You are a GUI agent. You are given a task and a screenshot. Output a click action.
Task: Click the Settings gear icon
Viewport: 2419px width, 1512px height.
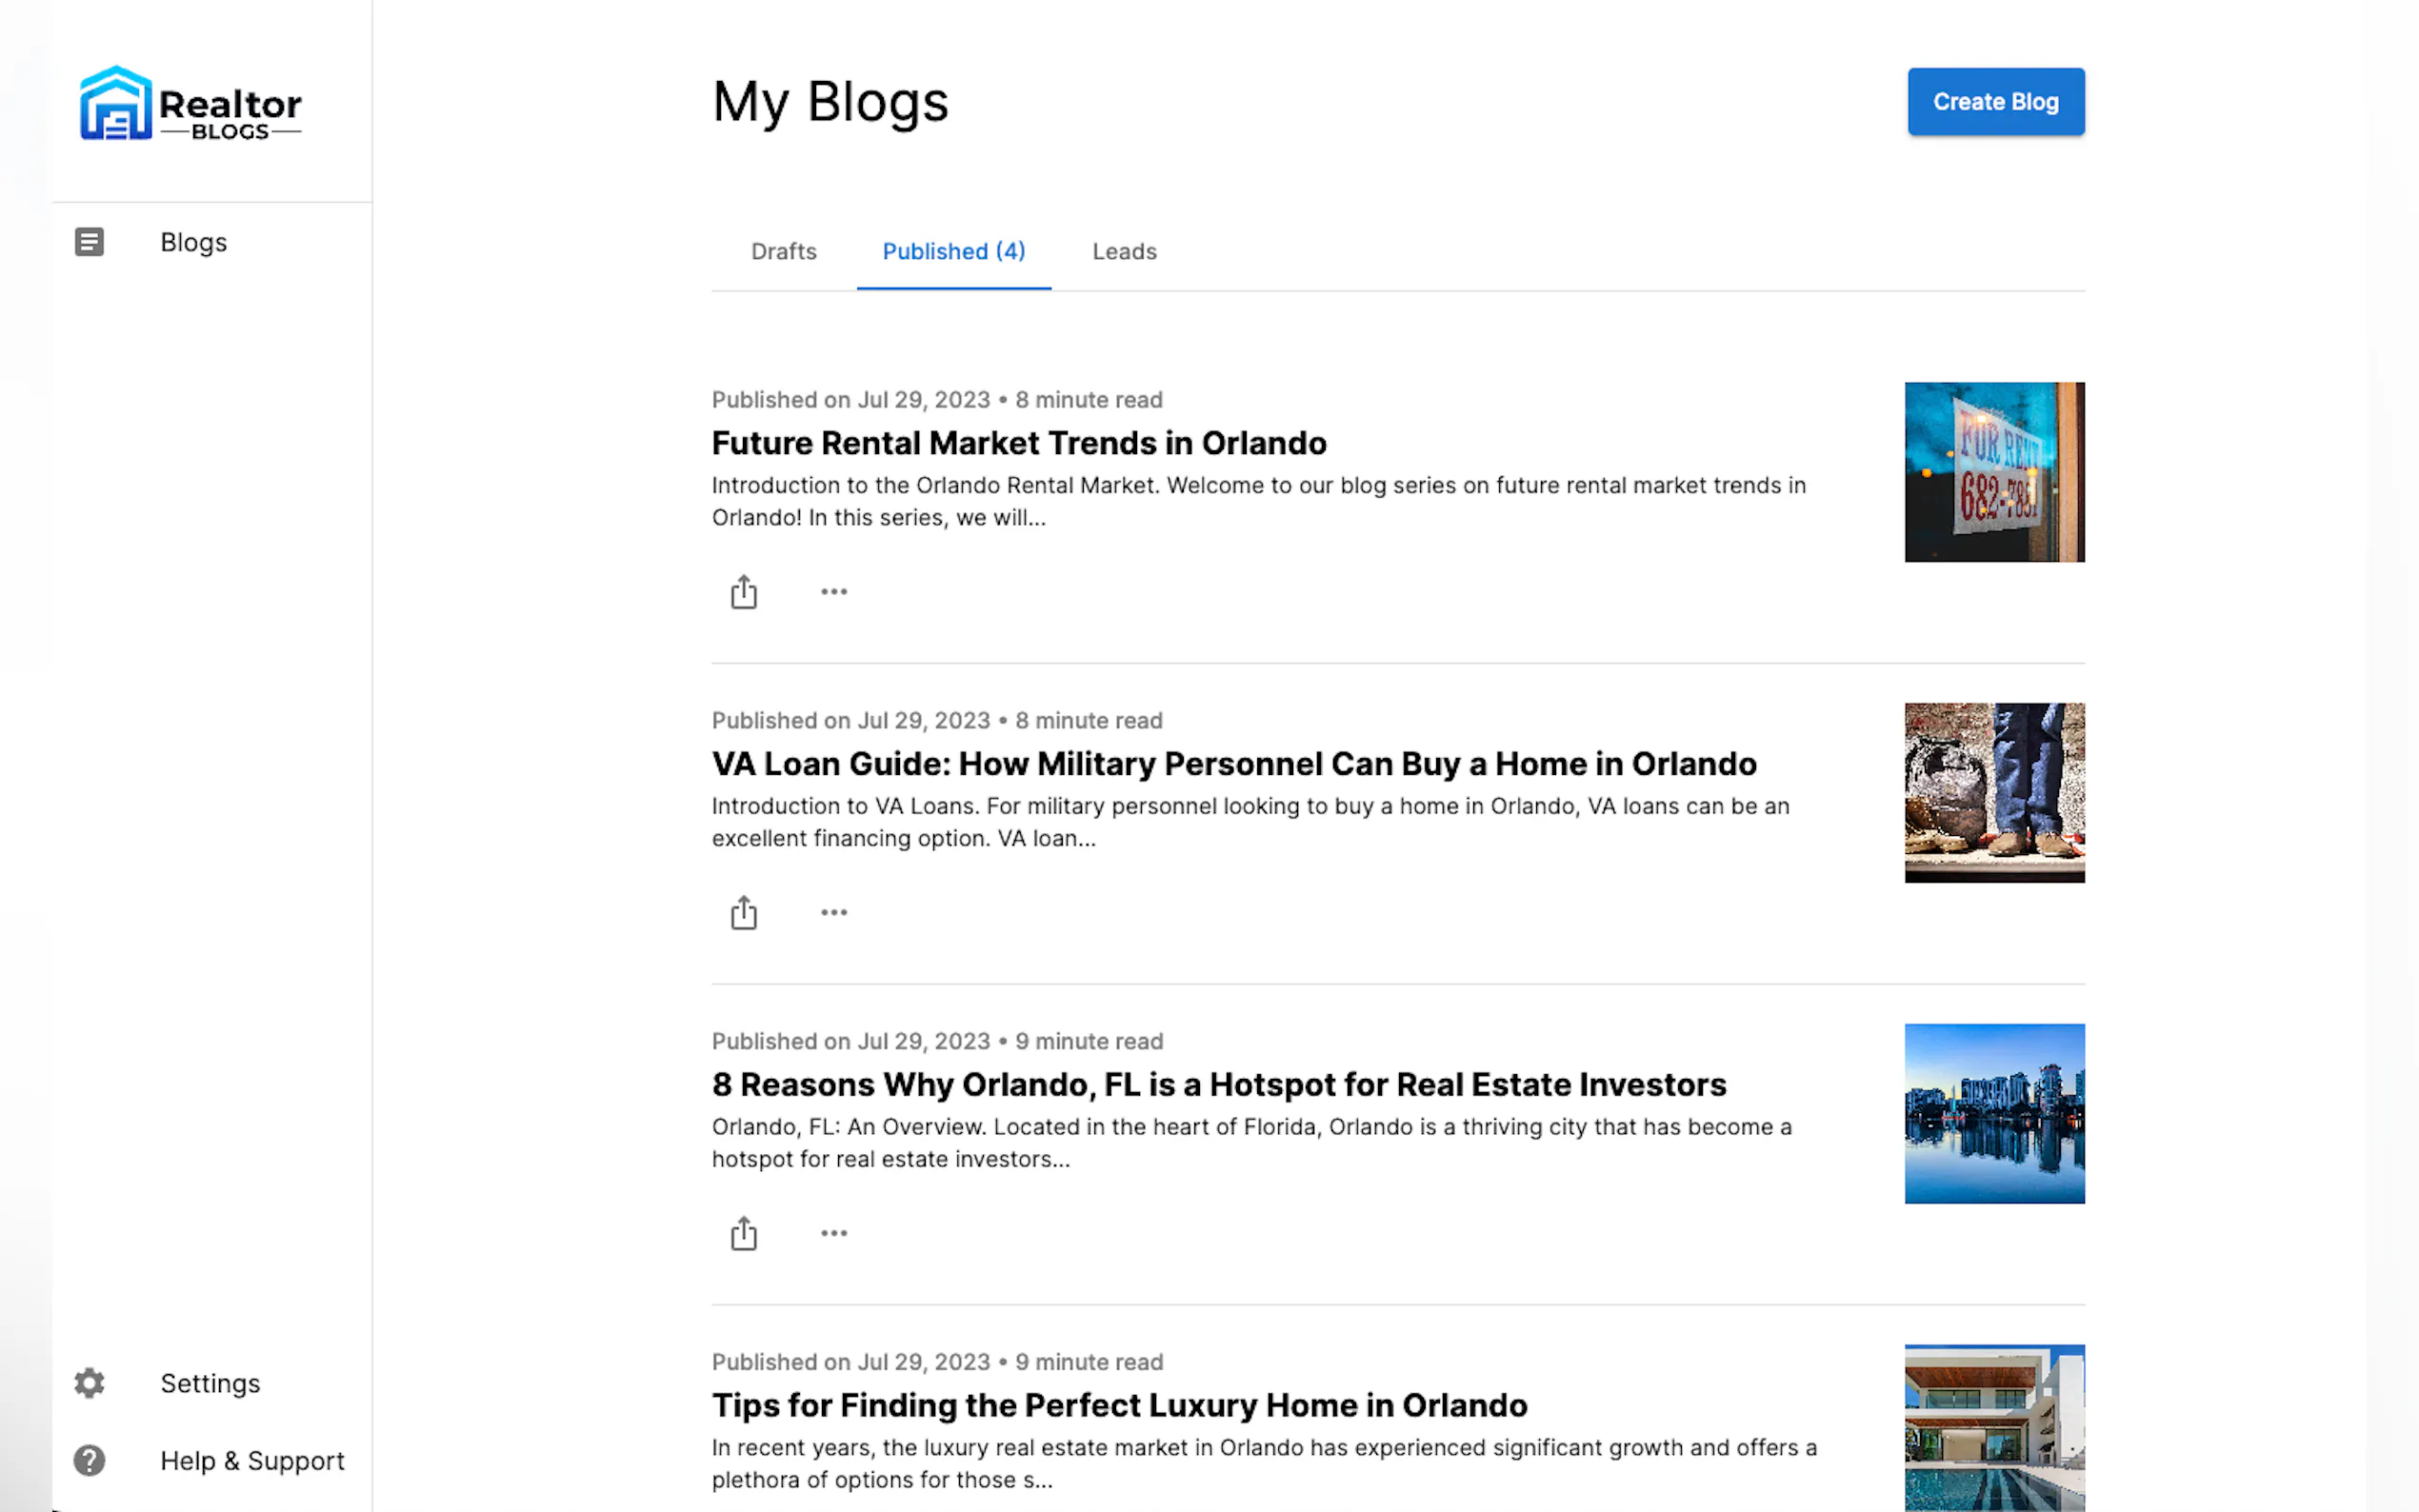click(x=89, y=1383)
